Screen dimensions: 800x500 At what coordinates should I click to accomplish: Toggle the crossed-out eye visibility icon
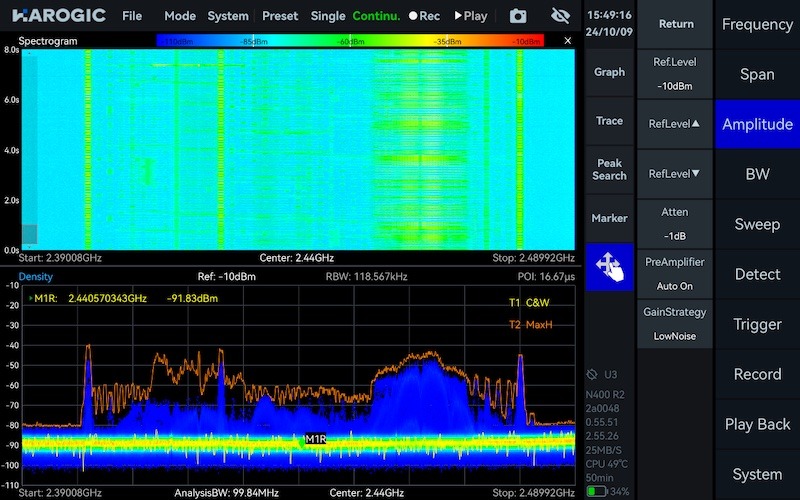pyautogui.click(x=560, y=16)
